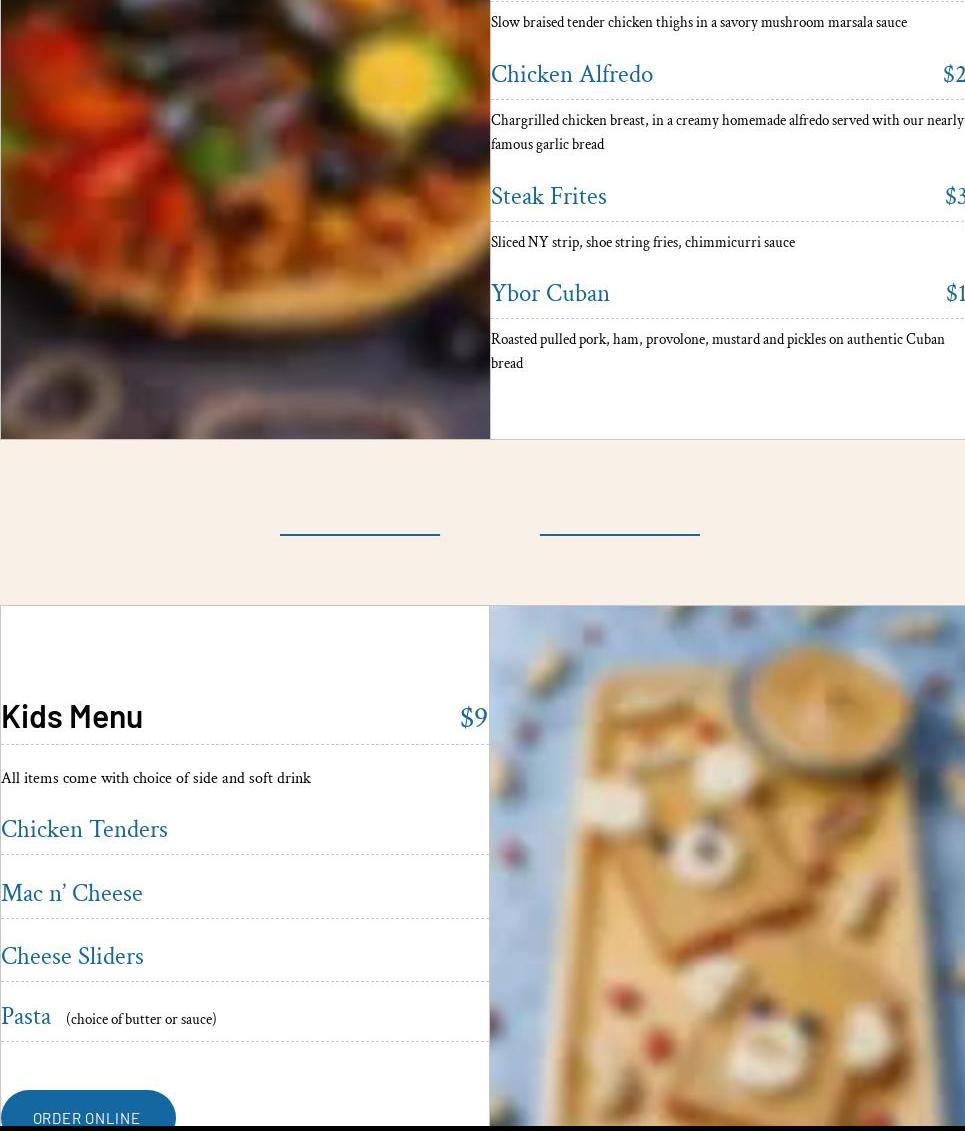Click the Ybor Cuban price
The height and width of the screenshot is (1131, 965).
coord(955,294)
